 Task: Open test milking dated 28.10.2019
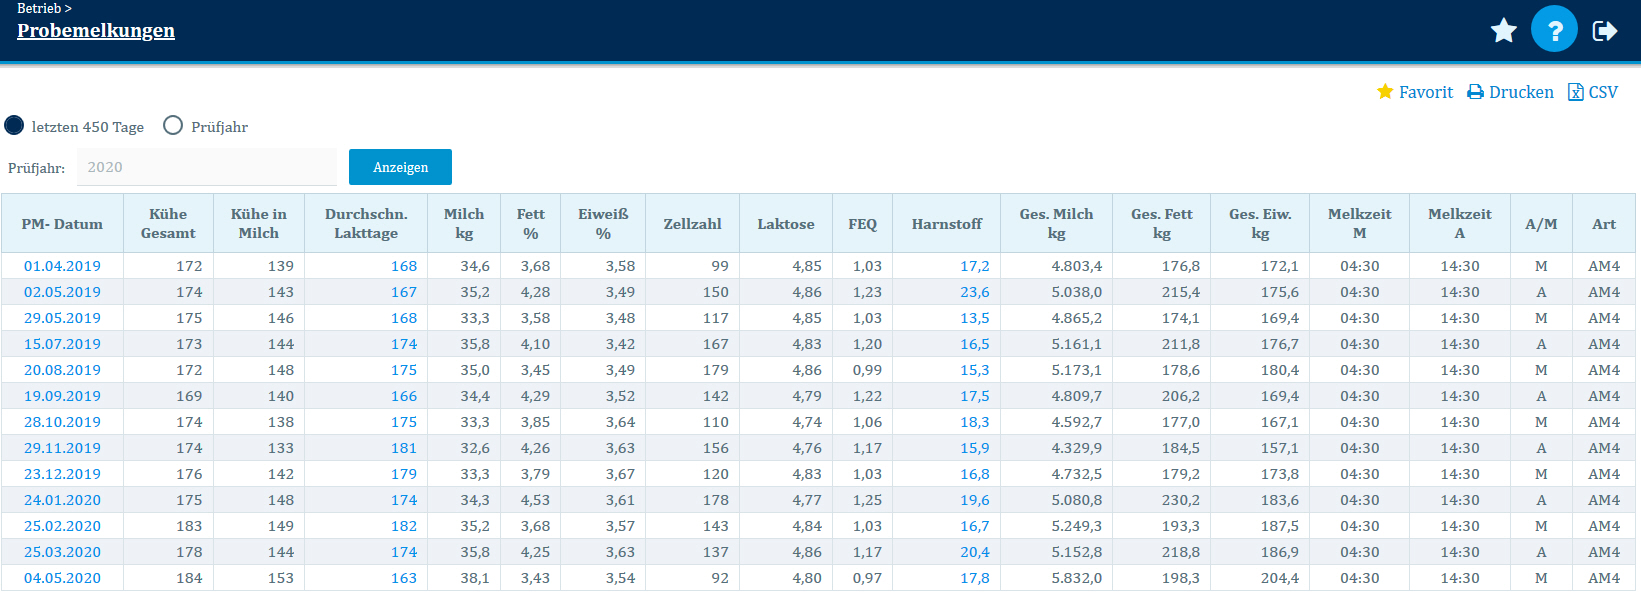(x=62, y=422)
